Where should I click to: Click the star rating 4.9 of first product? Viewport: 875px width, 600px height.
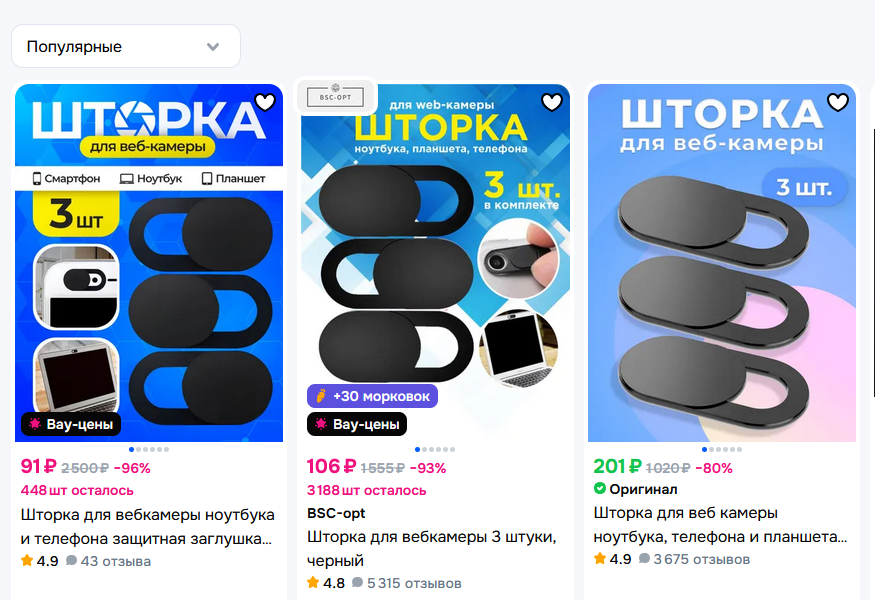coord(40,561)
